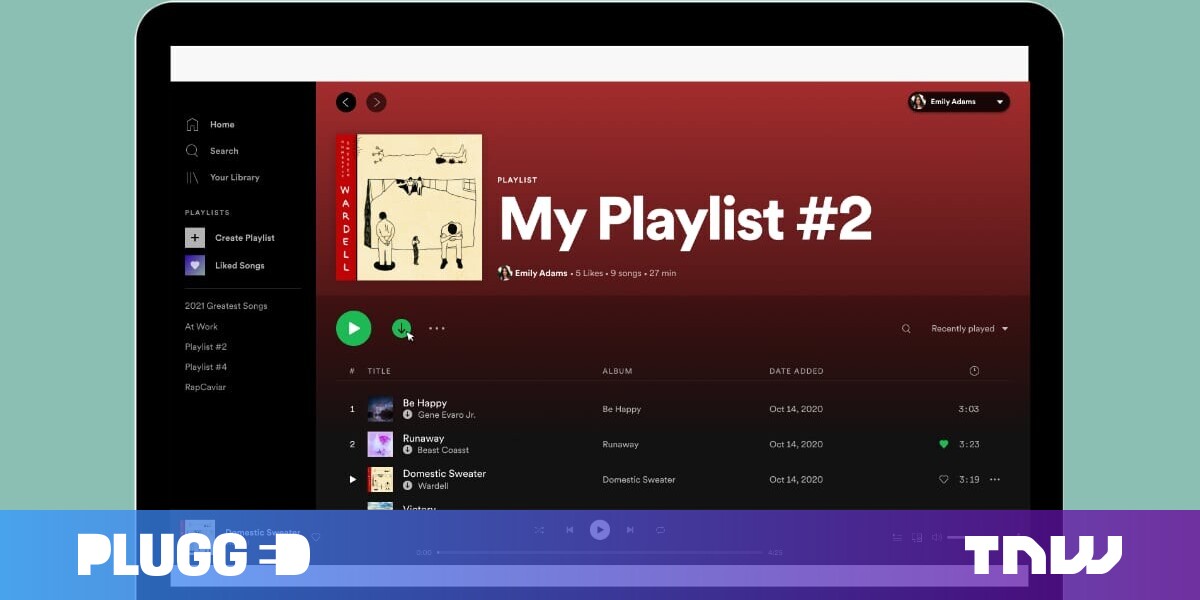Click the 3:03 duration of Be Happy
Screen dimensions: 1200x600
click(968, 409)
